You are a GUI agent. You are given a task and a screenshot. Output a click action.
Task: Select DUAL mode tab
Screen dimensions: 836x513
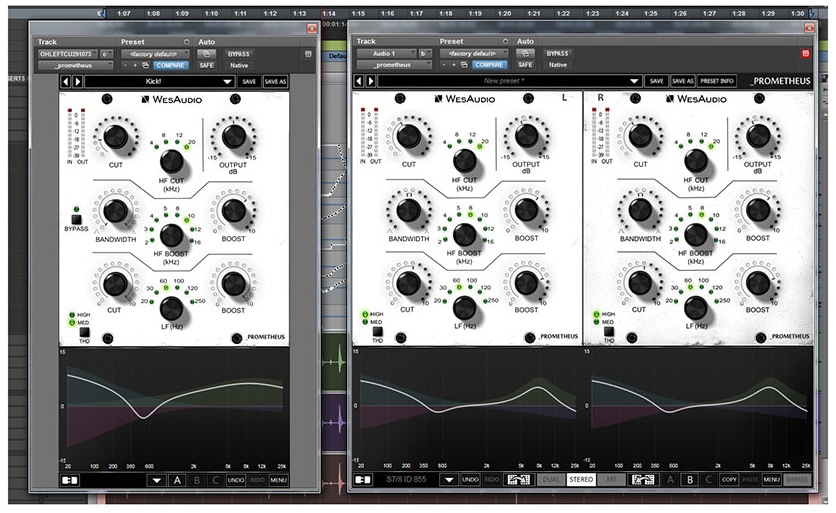pyautogui.click(x=551, y=479)
